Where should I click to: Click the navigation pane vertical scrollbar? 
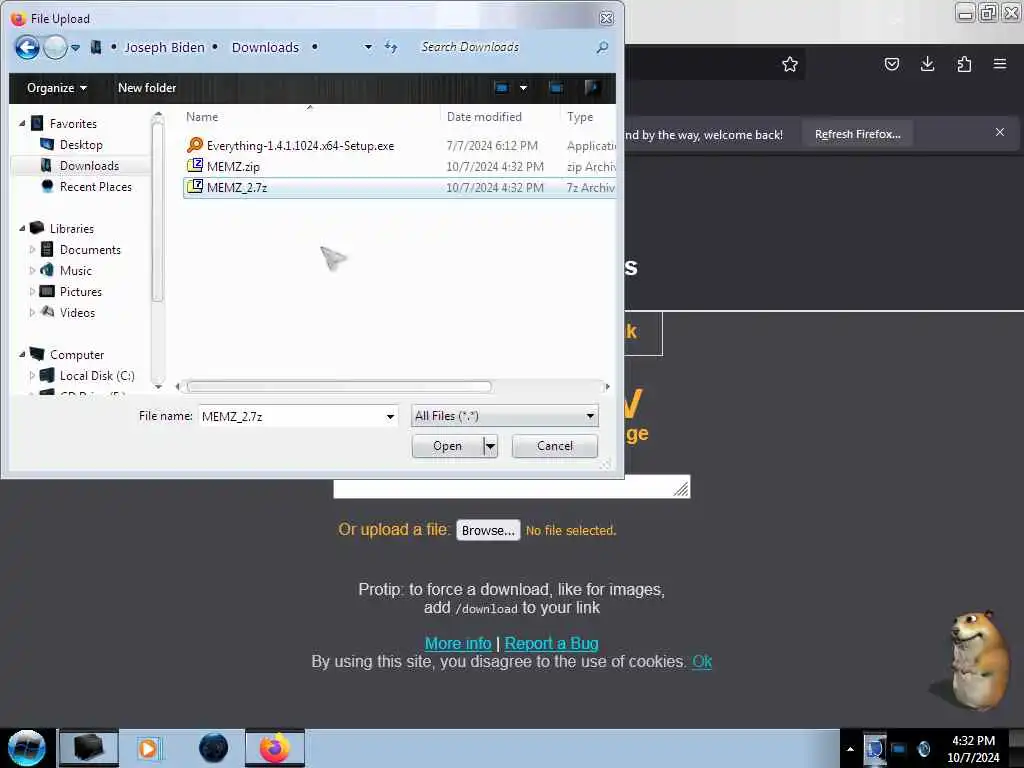pyautogui.click(x=157, y=212)
